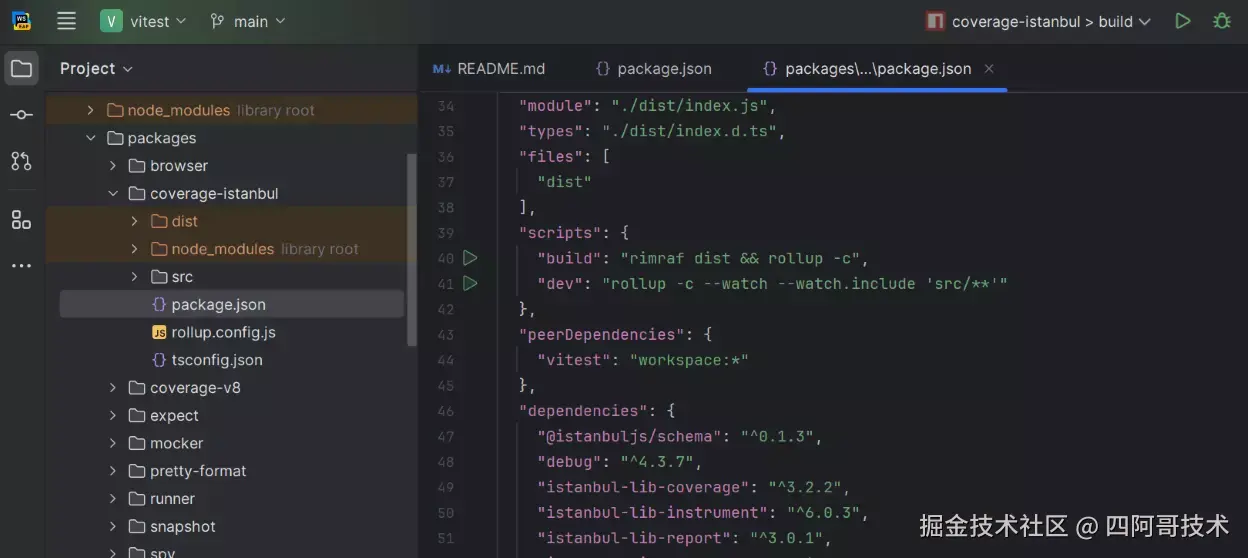Expand the top node_modules library root
Image resolution: width=1248 pixels, height=558 pixels.
[x=90, y=110]
